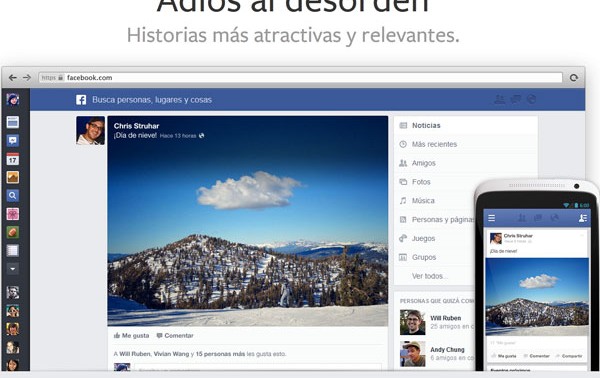Click the browser back arrow
This screenshot has height=378, width=600.
pos(12,78)
